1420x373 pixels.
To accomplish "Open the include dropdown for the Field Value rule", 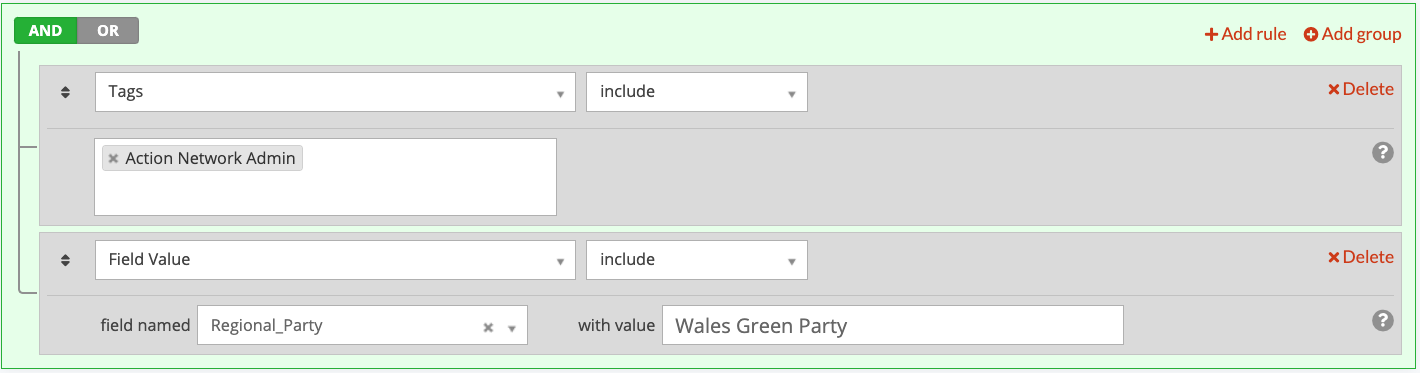I will (x=697, y=260).
